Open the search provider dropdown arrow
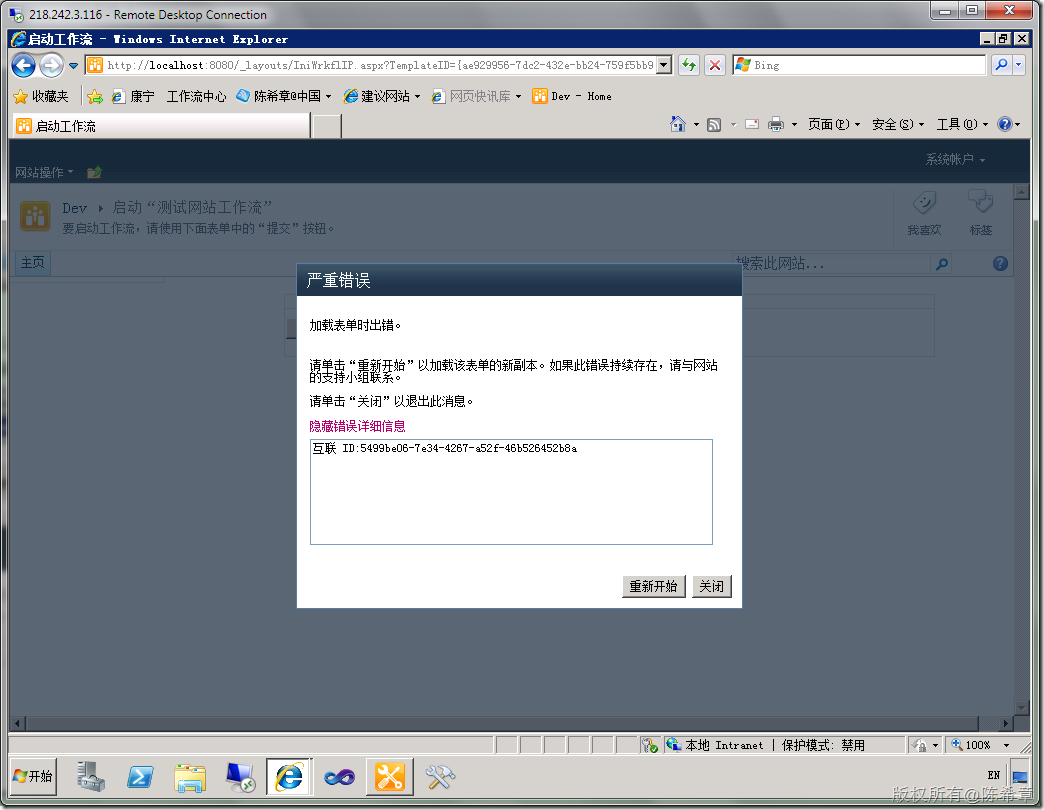 [1019, 65]
